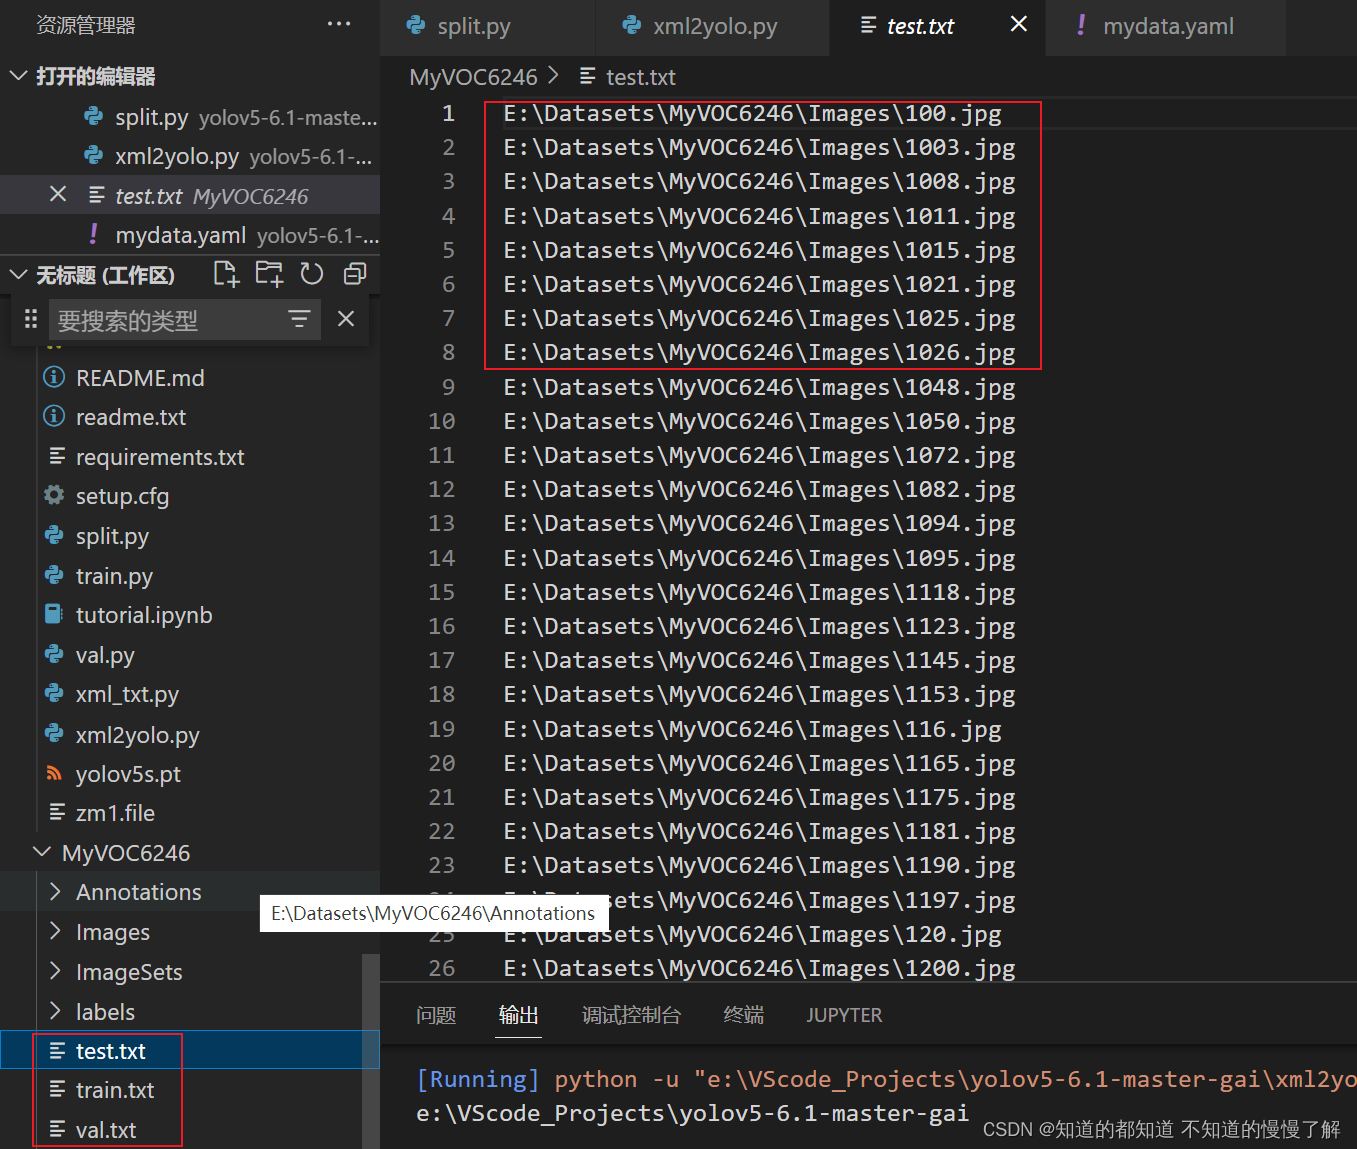1357x1149 pixels.
Task: Click the [Running] python command output line
Action: pyautogui.click(x=886, y=1079)
